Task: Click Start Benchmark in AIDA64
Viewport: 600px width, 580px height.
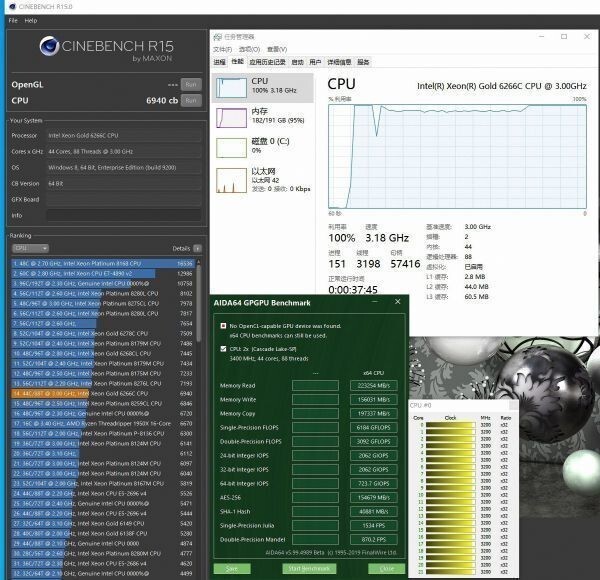Action: tap(308, 568)
